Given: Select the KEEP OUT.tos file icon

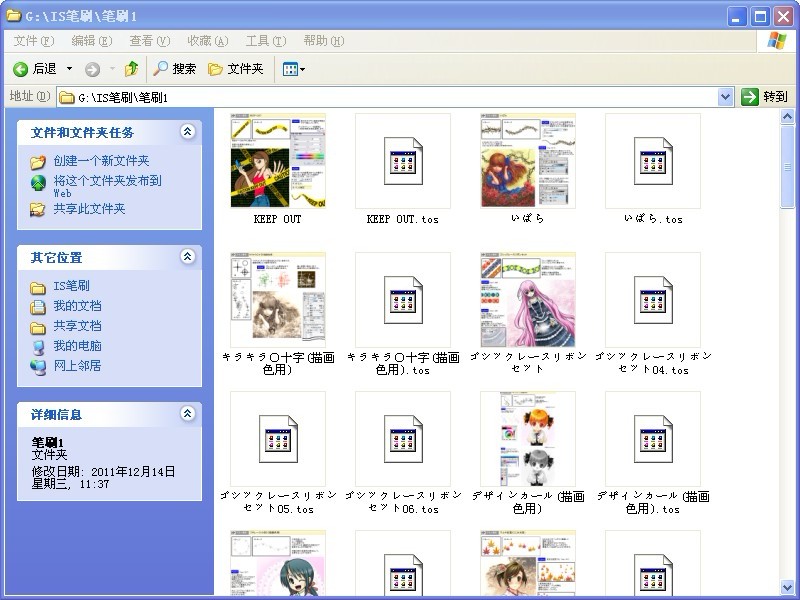Looking at the screenshot, I should point(403,161).
